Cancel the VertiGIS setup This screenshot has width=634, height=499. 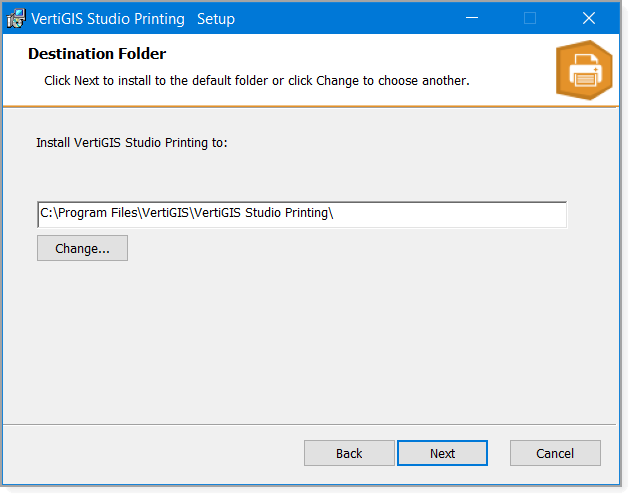[x=555, y=453]
